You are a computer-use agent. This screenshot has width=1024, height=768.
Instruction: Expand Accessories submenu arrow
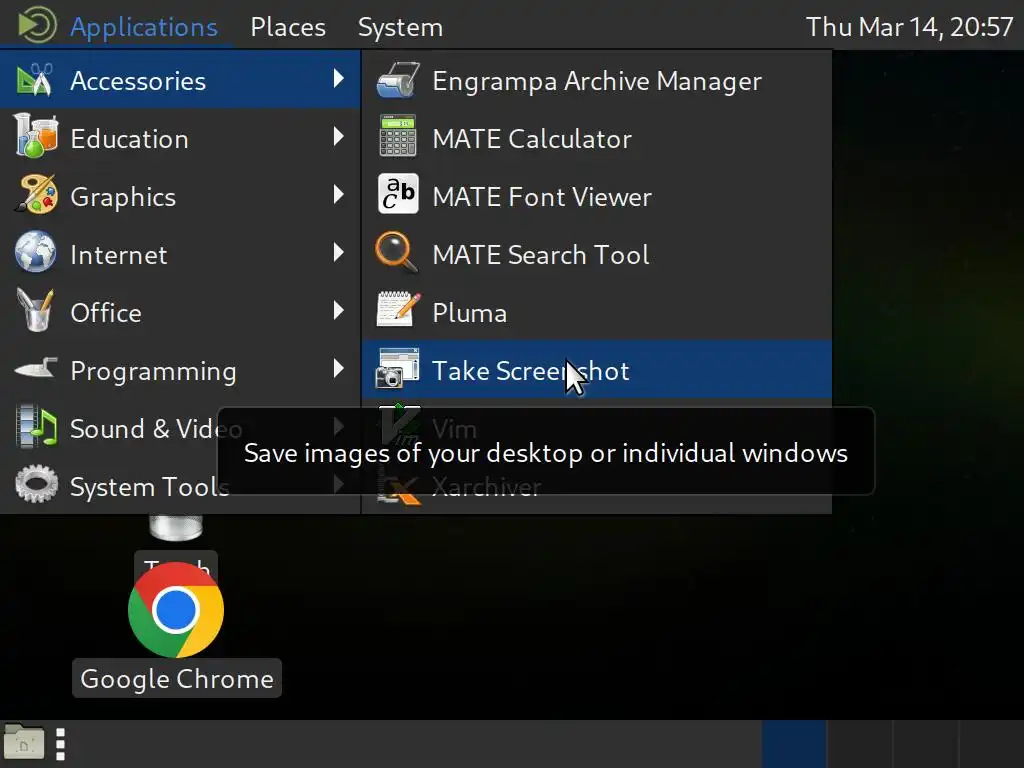click(338, 79)
